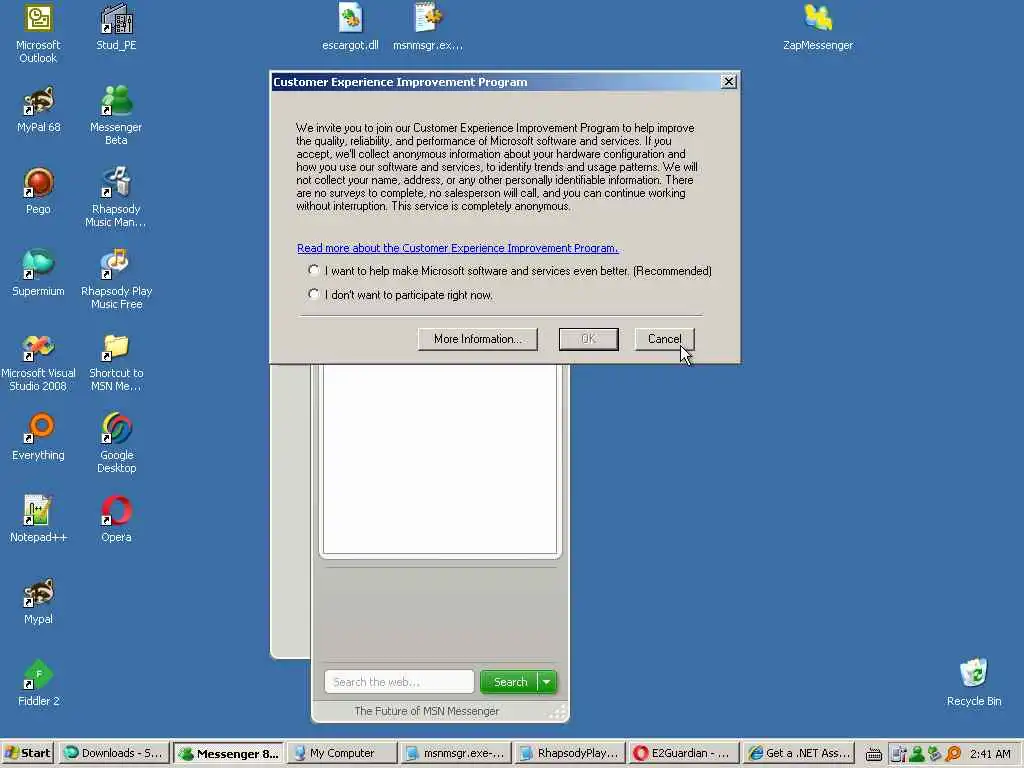Open the Pego desktop shortcut
This screenshot has width=1024, height=768.
point(39,191)
